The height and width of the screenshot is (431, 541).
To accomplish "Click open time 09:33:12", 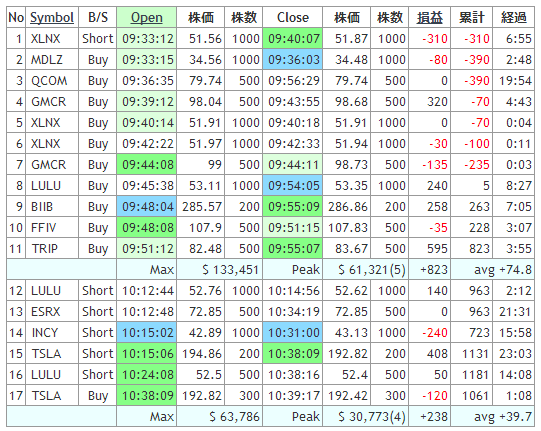I will (147, 39).
